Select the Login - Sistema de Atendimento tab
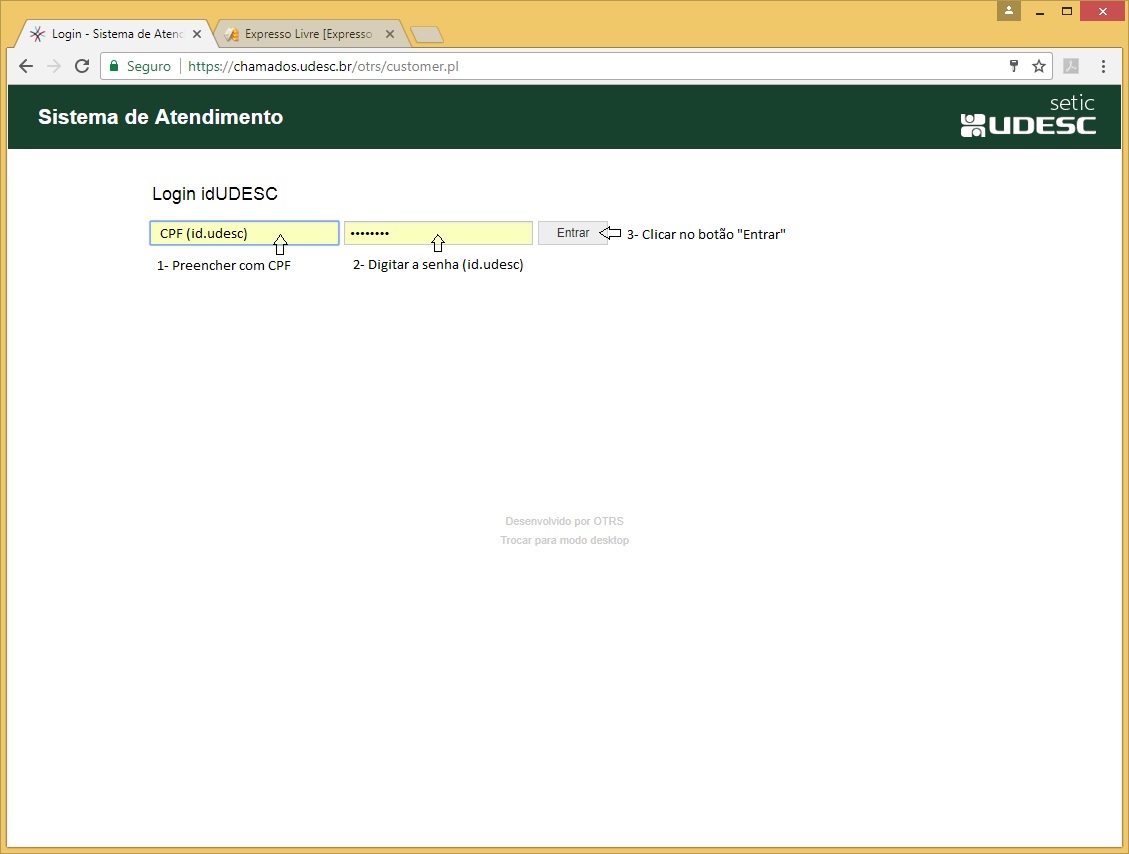The image size is (1129, 854). 115,34
